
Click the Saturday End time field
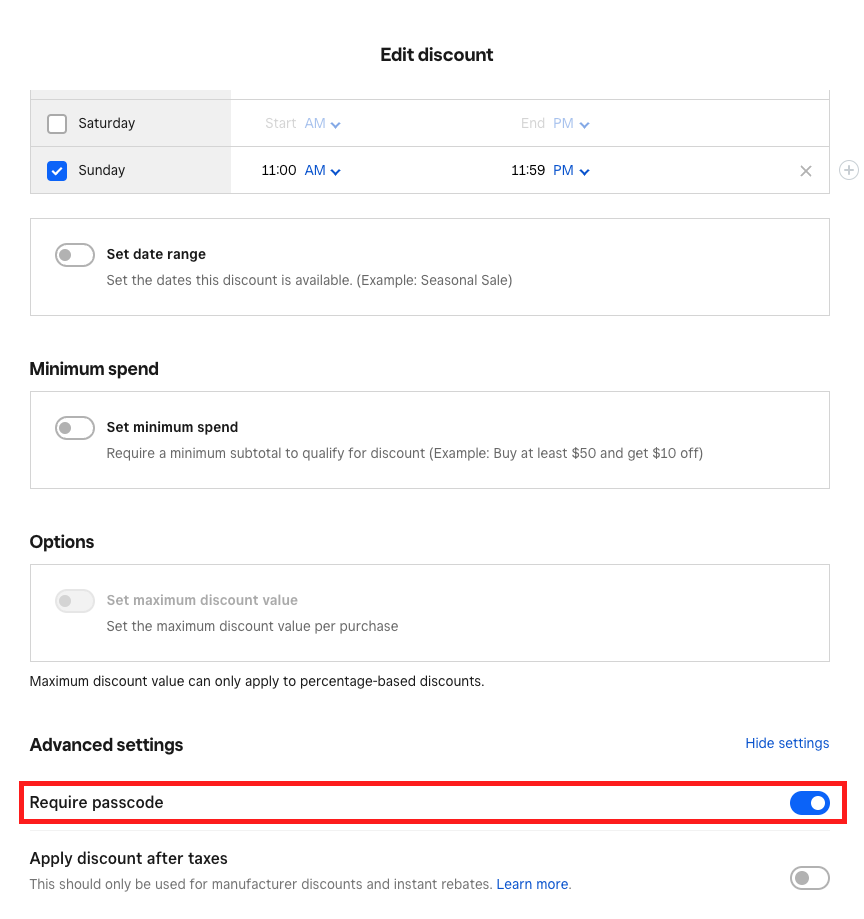coord(532,124)
